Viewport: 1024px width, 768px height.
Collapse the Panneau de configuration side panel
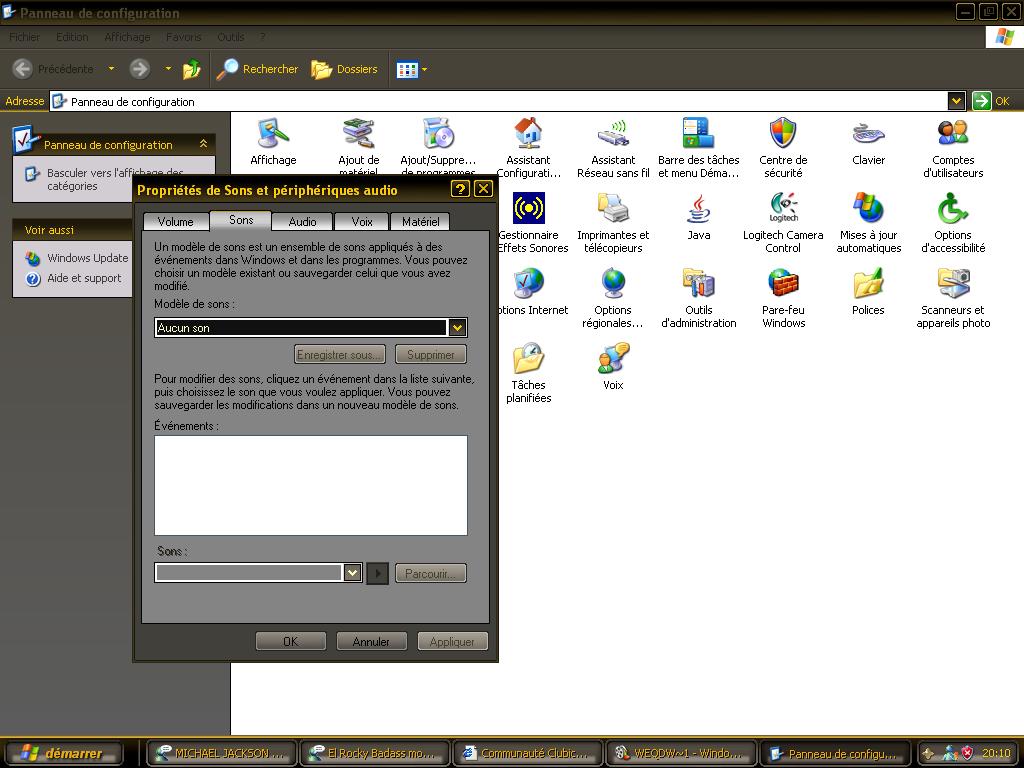point(203,144)
